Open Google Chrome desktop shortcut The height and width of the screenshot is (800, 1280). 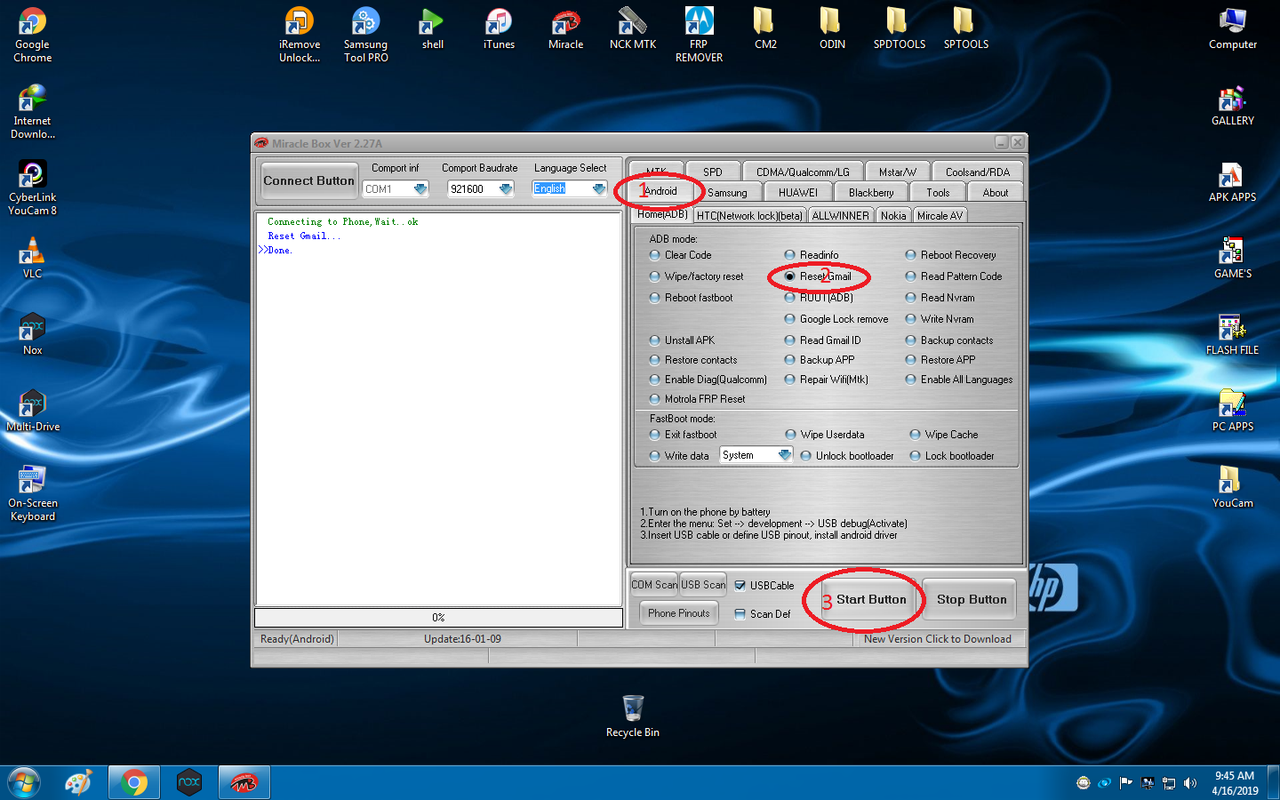pos(32,35)
